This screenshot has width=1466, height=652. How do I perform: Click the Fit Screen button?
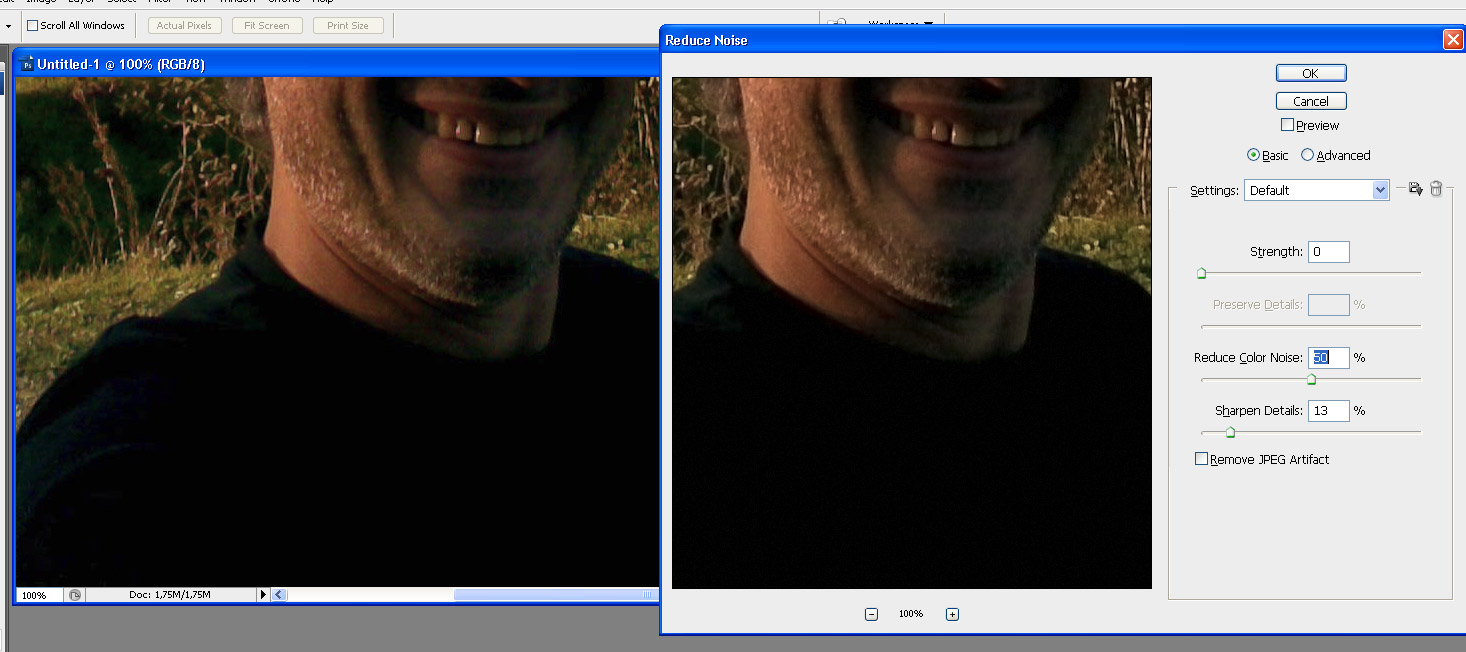click(267, 25)
